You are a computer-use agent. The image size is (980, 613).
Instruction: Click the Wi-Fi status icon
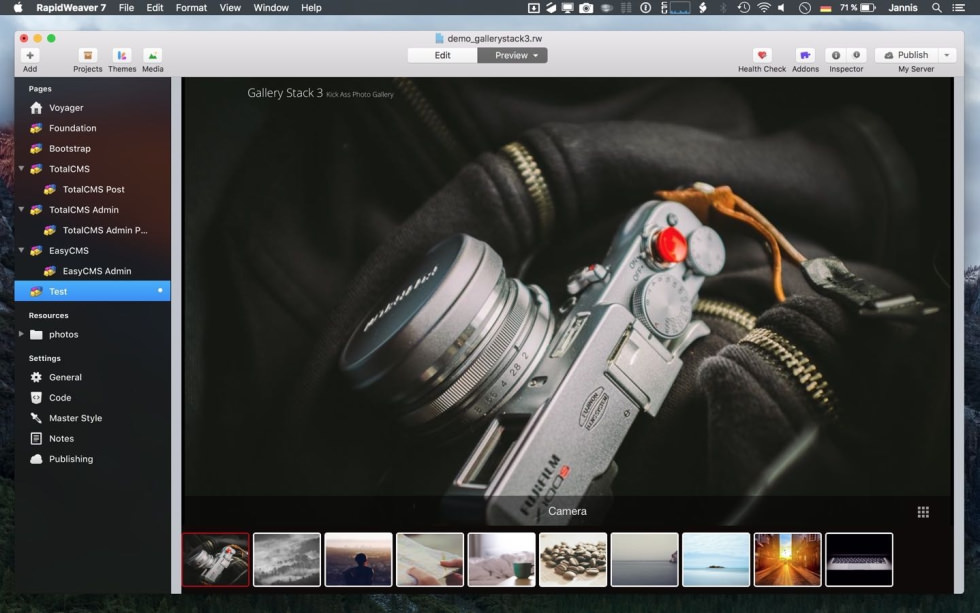point(763,7)
